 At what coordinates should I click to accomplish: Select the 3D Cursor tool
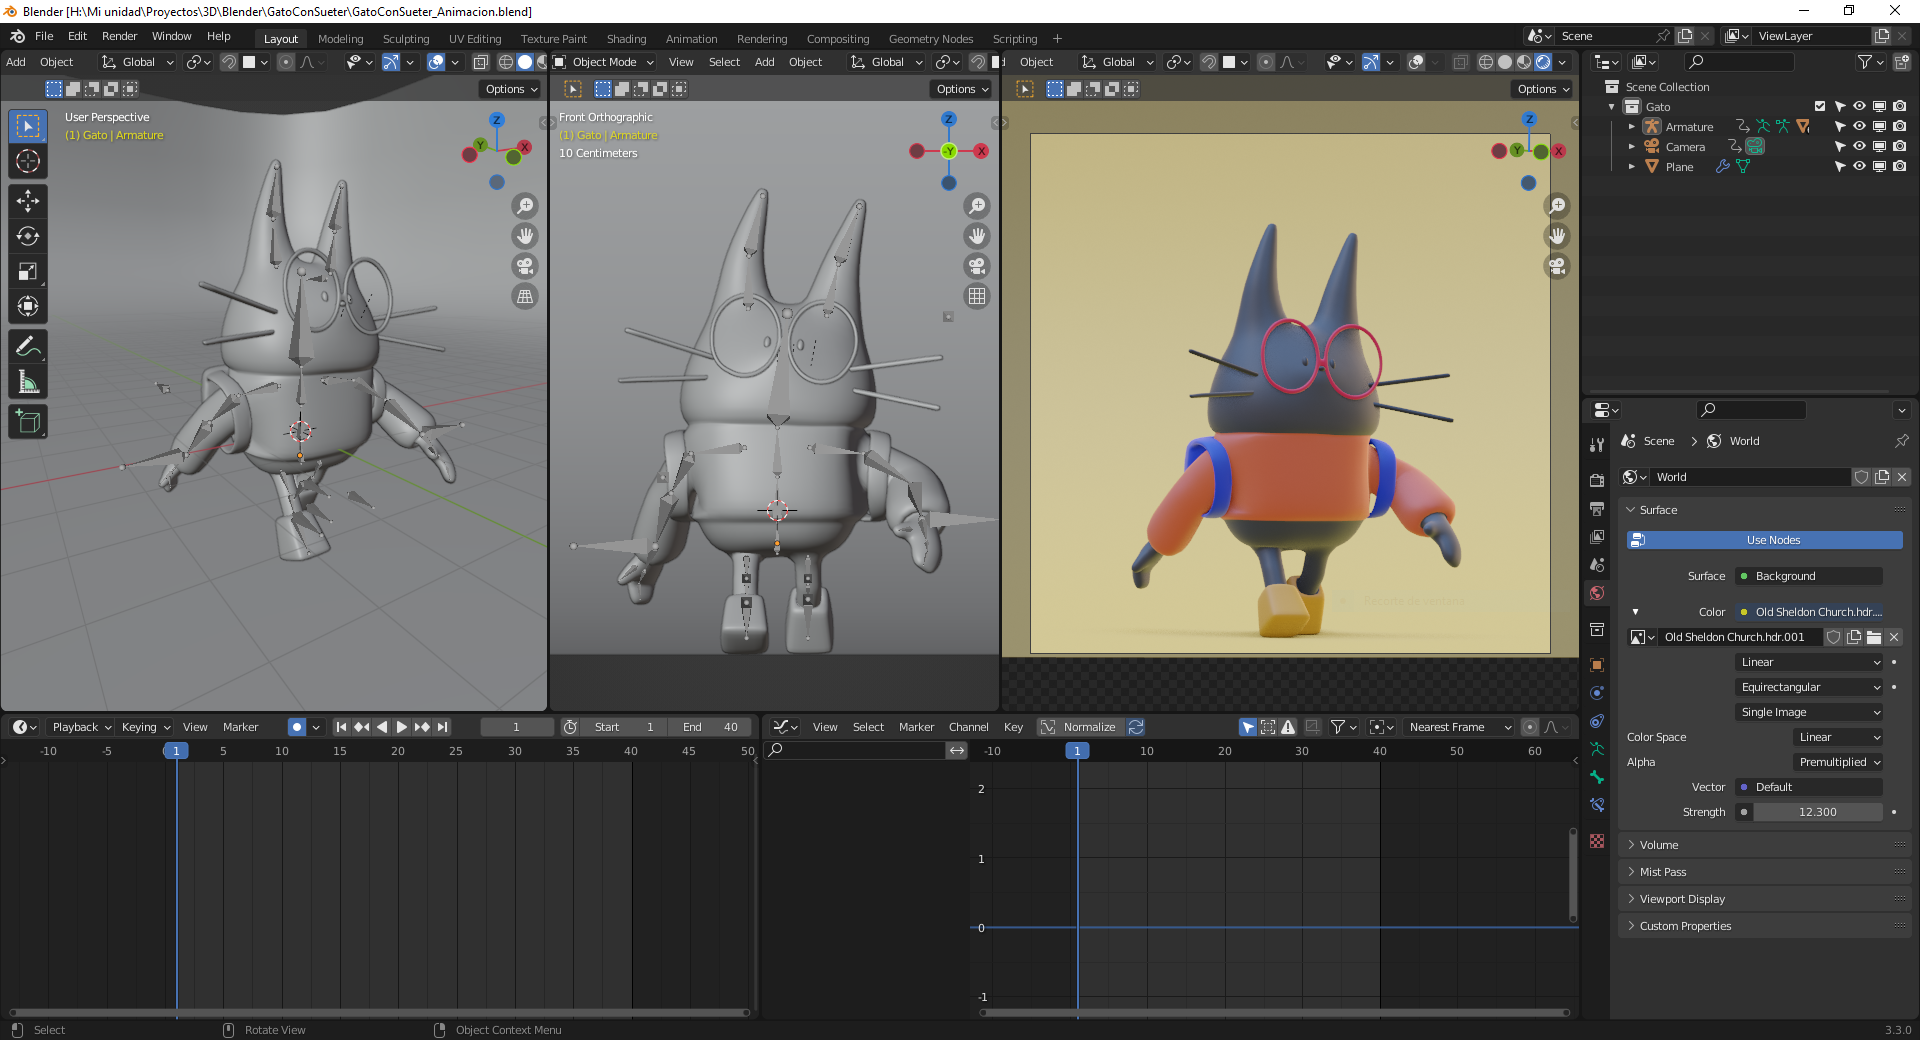28,161
